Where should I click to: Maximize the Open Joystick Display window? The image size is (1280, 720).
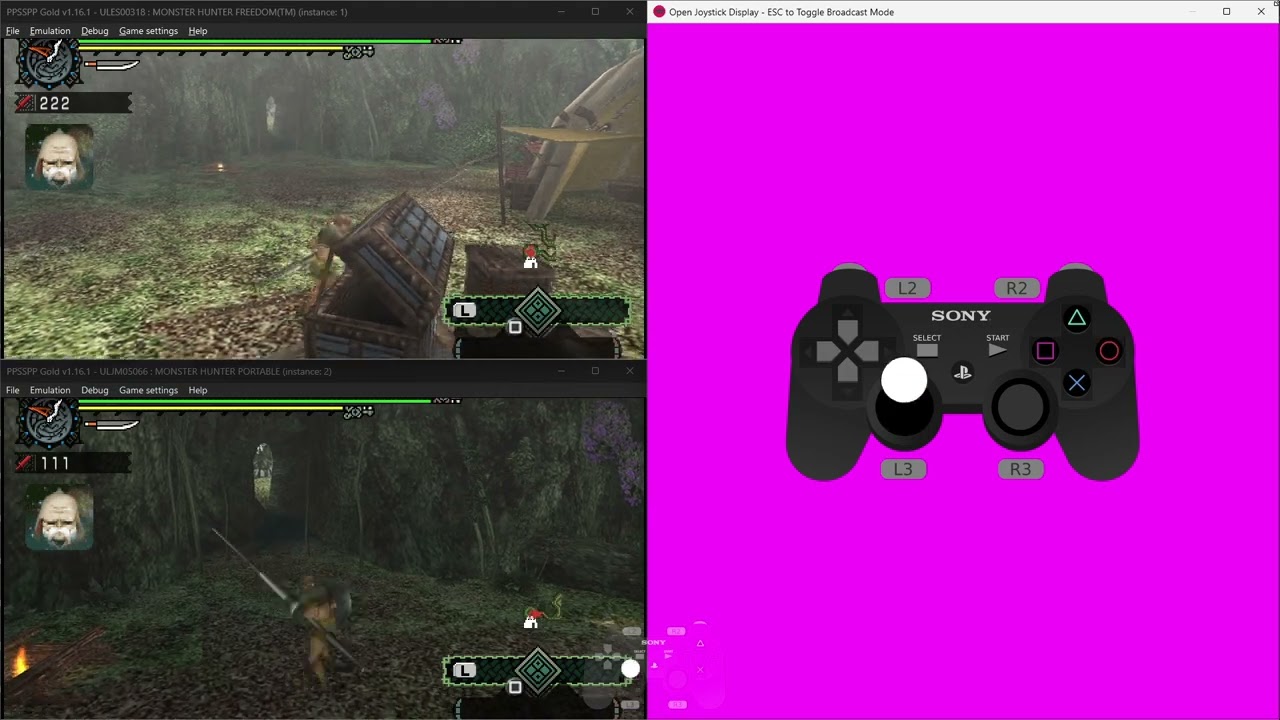point(1227,12)
